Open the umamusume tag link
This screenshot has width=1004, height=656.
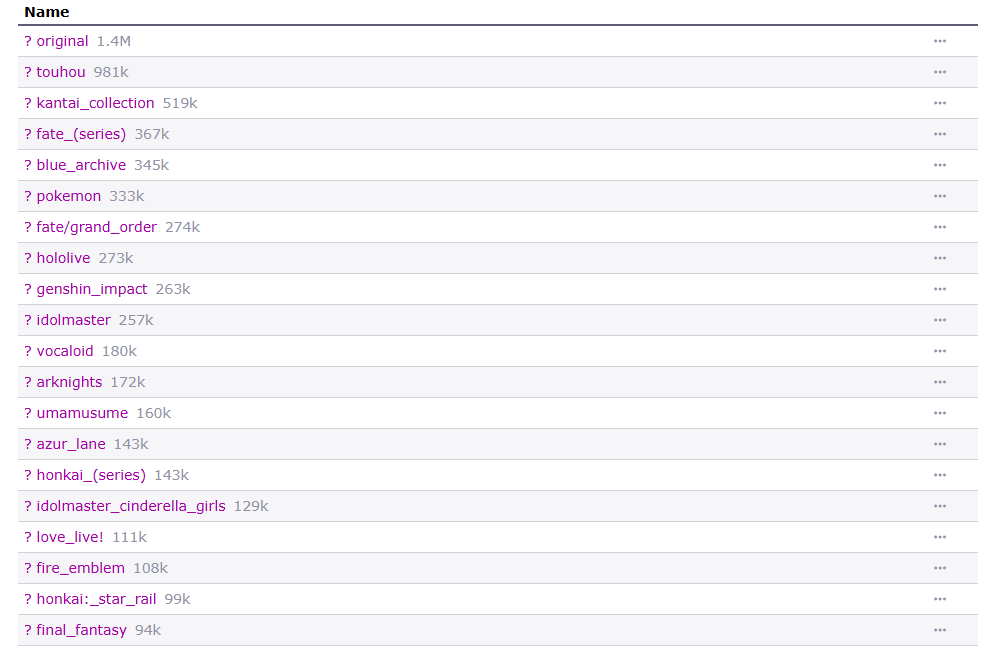82,413
